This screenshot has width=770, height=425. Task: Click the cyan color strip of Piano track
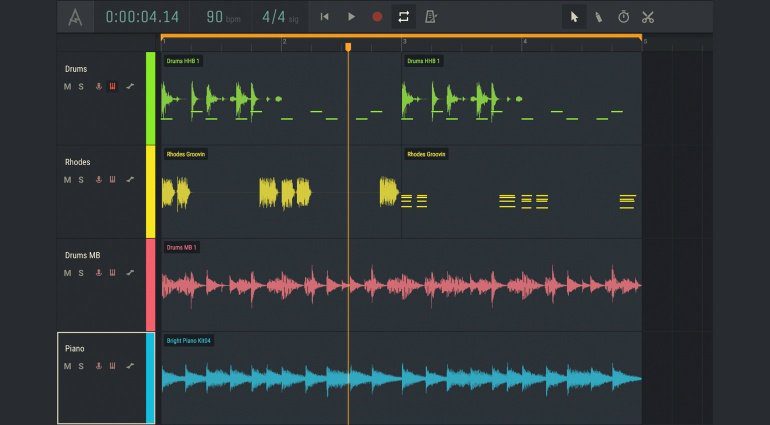point(151,378)
